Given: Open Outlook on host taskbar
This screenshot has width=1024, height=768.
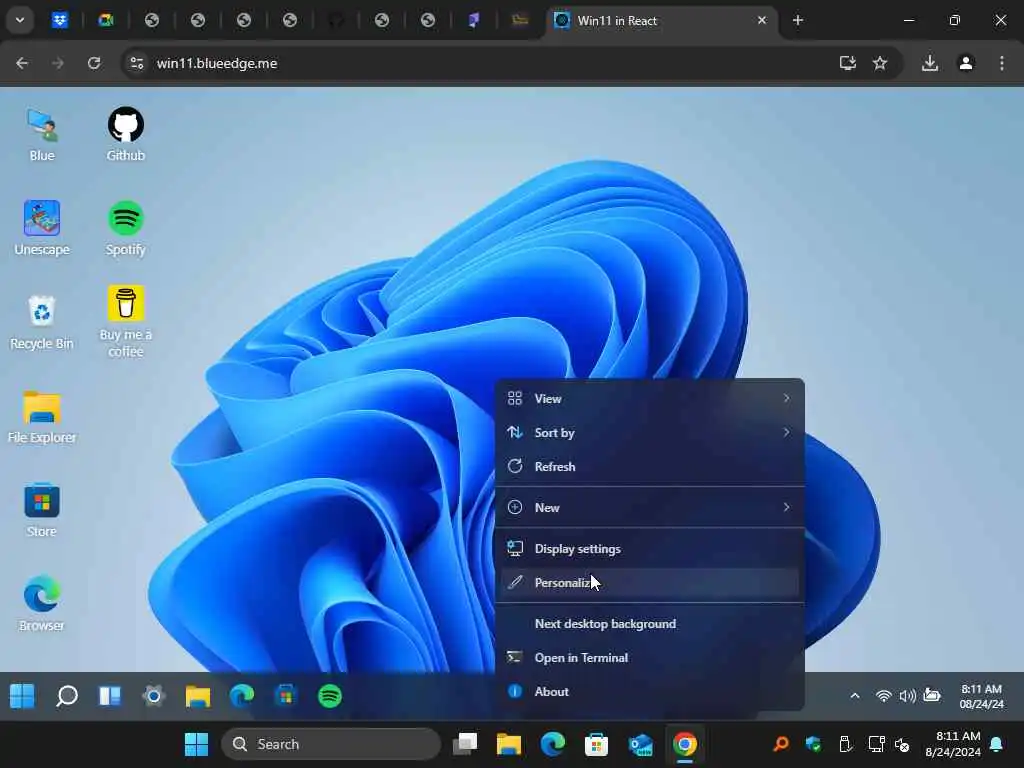Looking at the screenshot, I should pyautogui.click(x=641, y=744).
